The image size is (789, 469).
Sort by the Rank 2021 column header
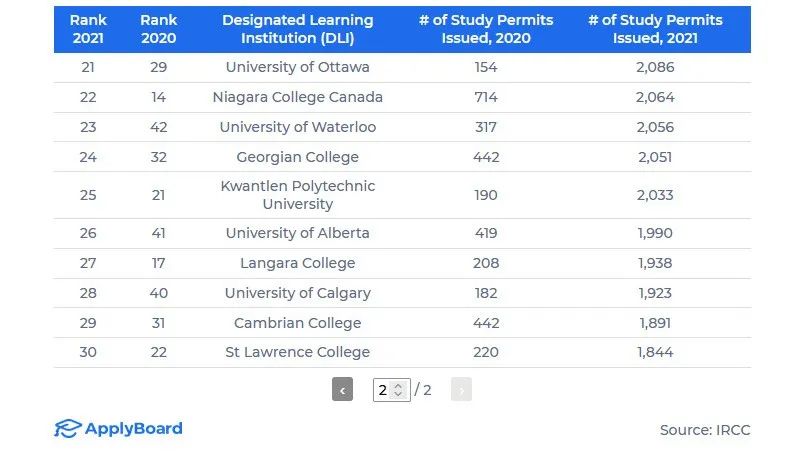pyautogui.click(x=88, y=29)
